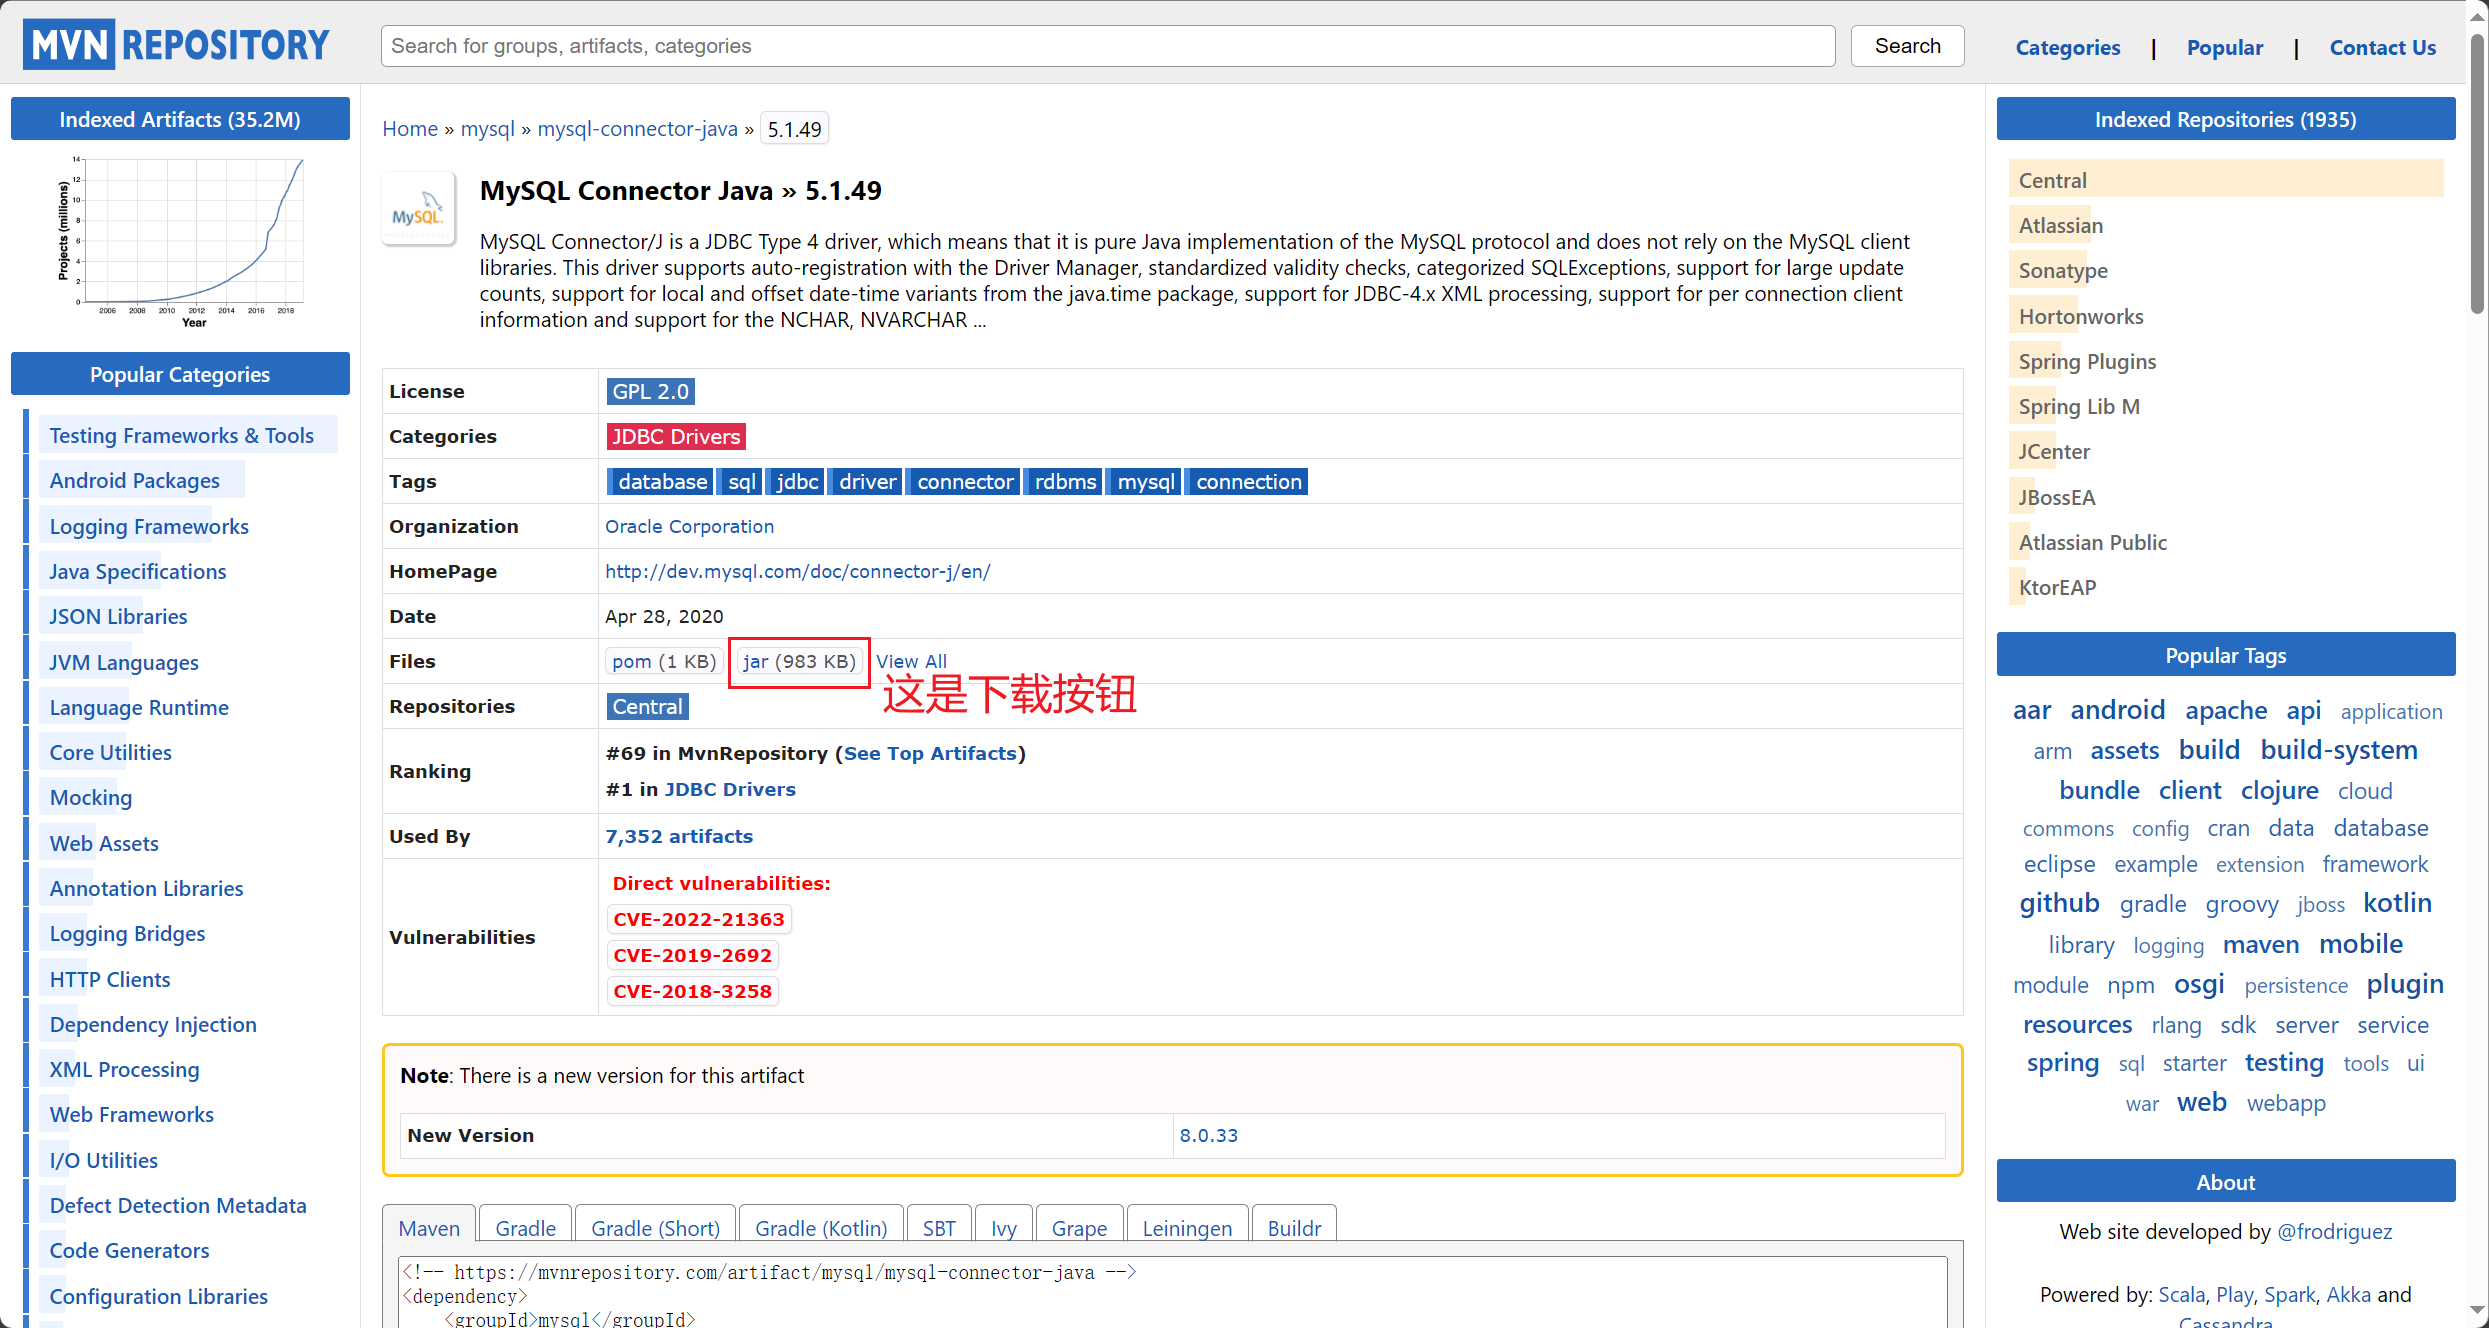This screenshot has width=2489, height=1328.
Task: Open the Oracle Corporation organization page
Action: click(689, 526)
